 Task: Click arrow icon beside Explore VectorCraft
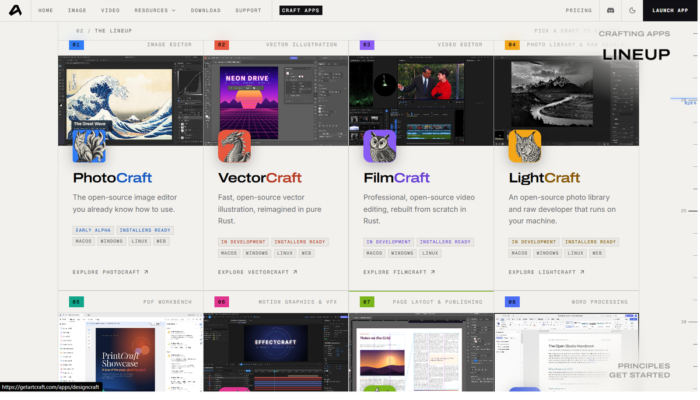coord(295,272)
